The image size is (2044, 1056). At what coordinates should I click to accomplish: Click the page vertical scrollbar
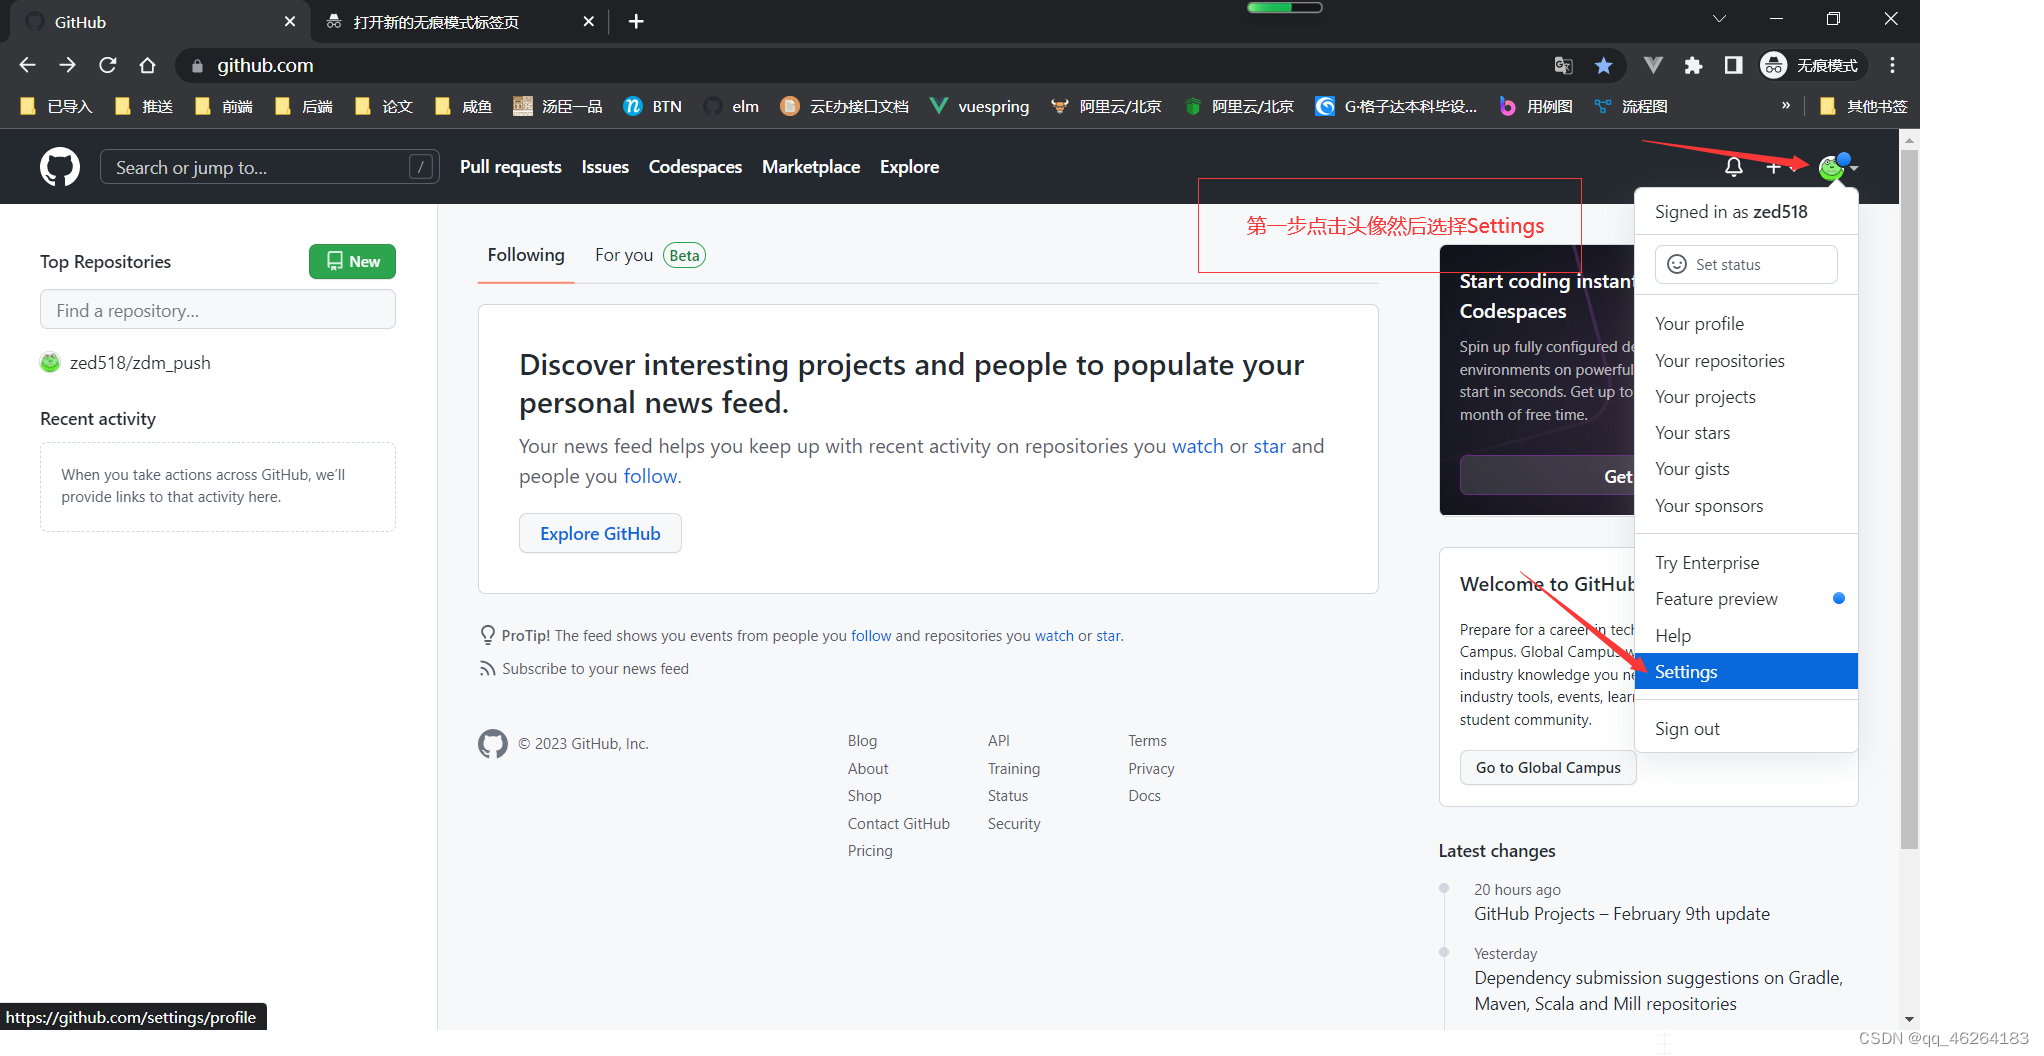(x=1909, y=500)
